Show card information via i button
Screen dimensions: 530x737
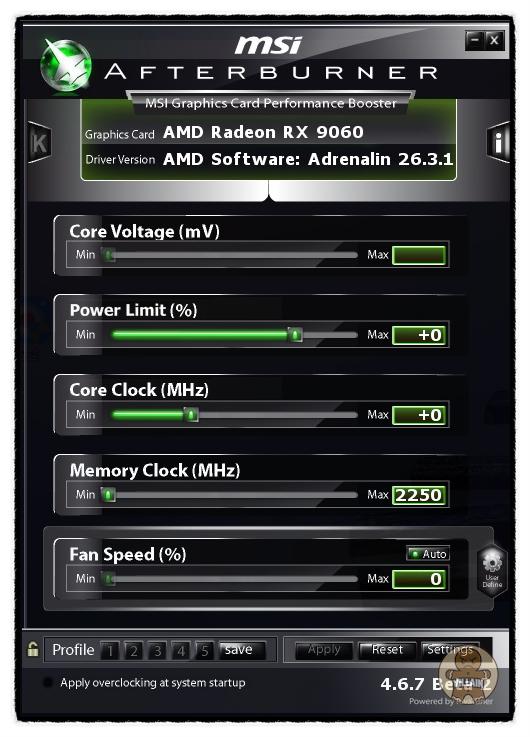(x=499, y=142)
